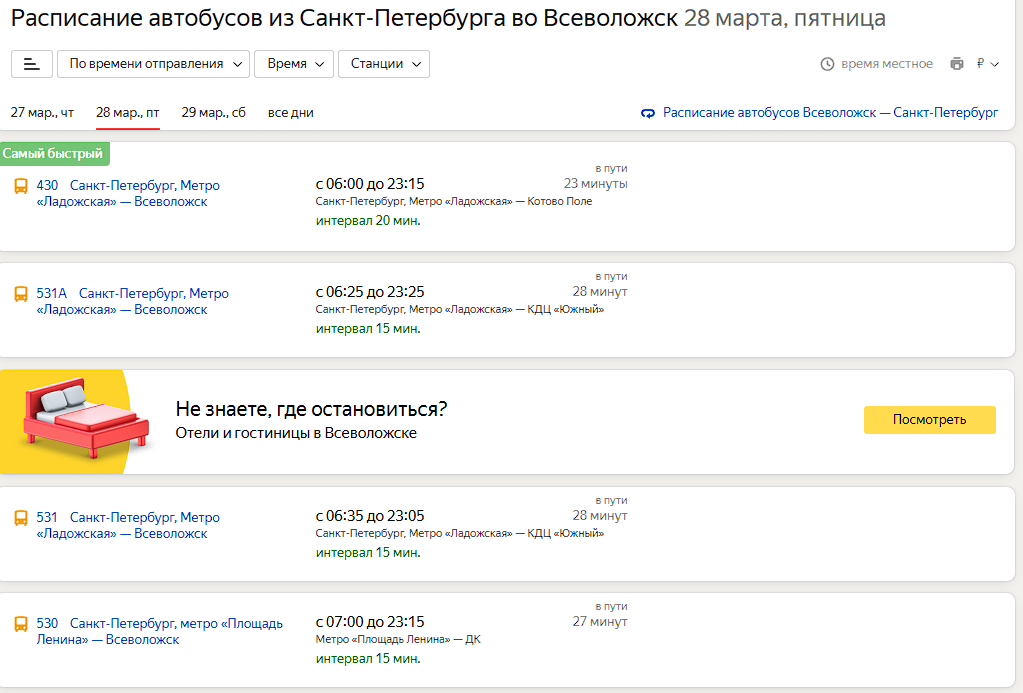Click the clock icon near local time
The height and width of the screenshot is (693, 1023).
[827, 64]
